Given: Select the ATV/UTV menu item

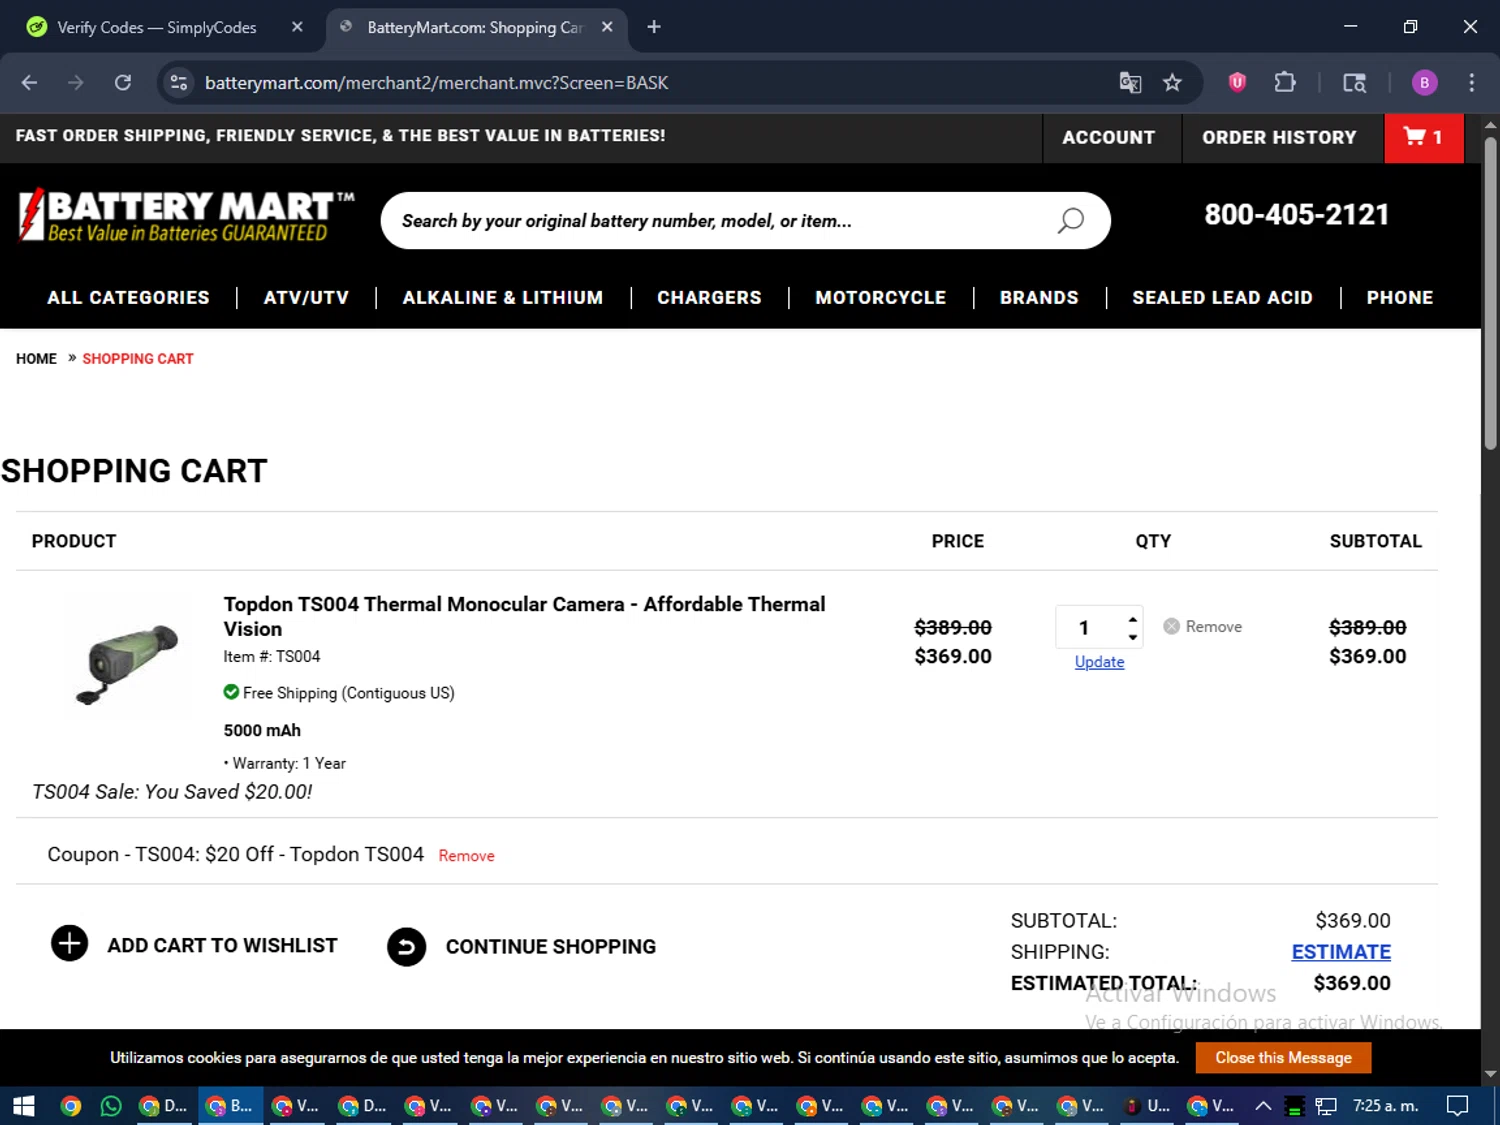Looking at the screenshot, I should click(x=306, y=298).
